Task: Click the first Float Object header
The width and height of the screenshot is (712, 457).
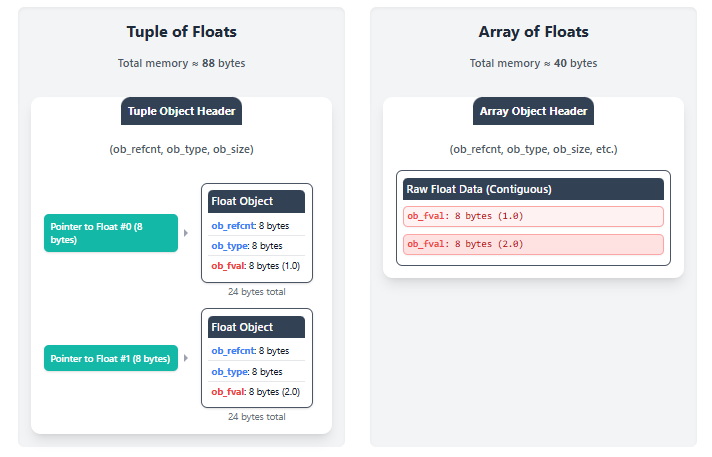Action: click(256, 201)
